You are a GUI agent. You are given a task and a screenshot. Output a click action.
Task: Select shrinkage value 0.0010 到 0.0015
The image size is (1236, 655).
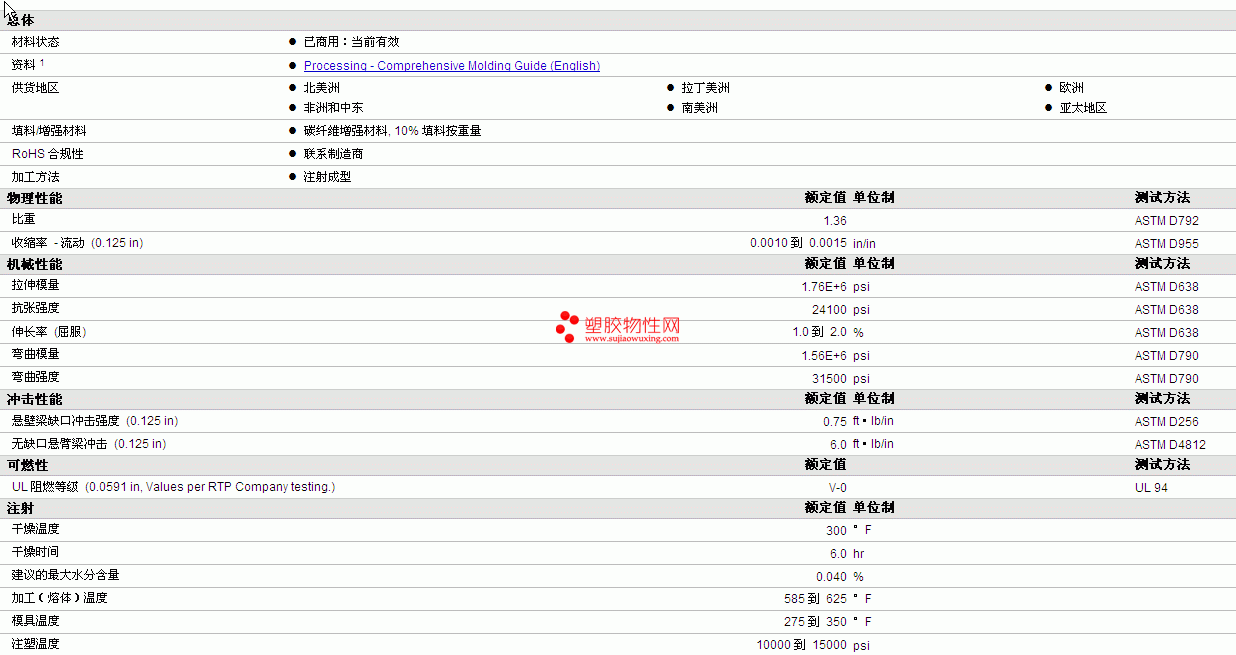click(x=798, y=243)
